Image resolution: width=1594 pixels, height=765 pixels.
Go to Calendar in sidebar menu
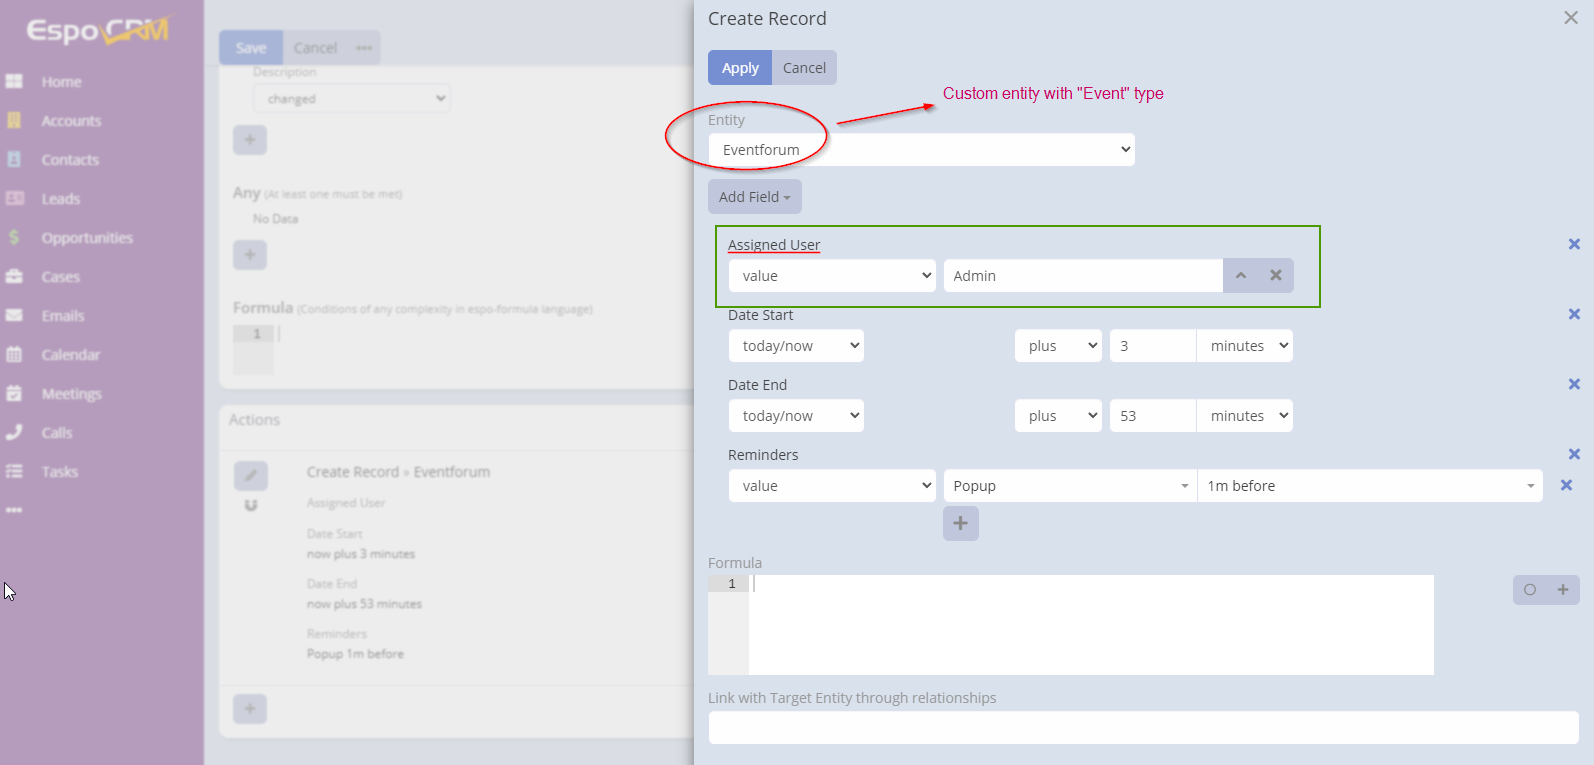tap(71, 355)
